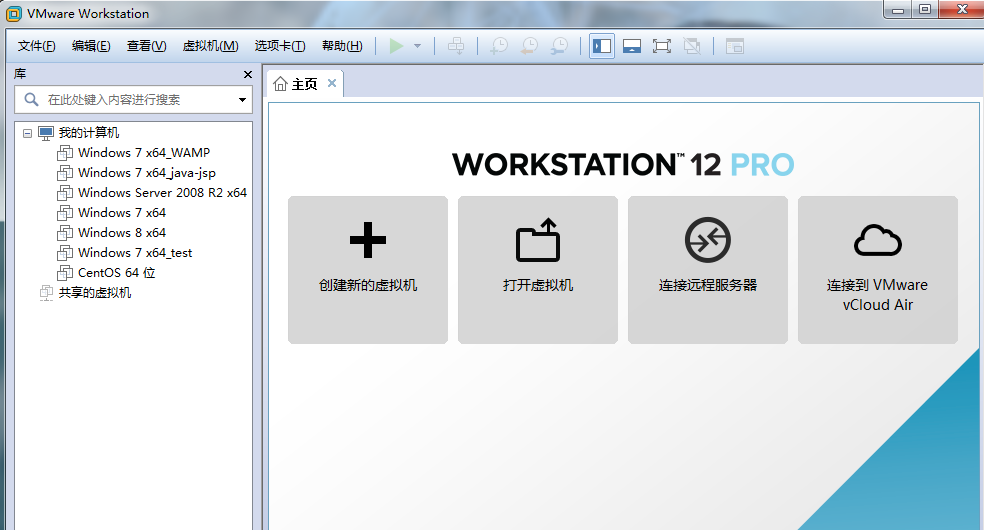Click the Take Snapshot toolbar icon

499,46
